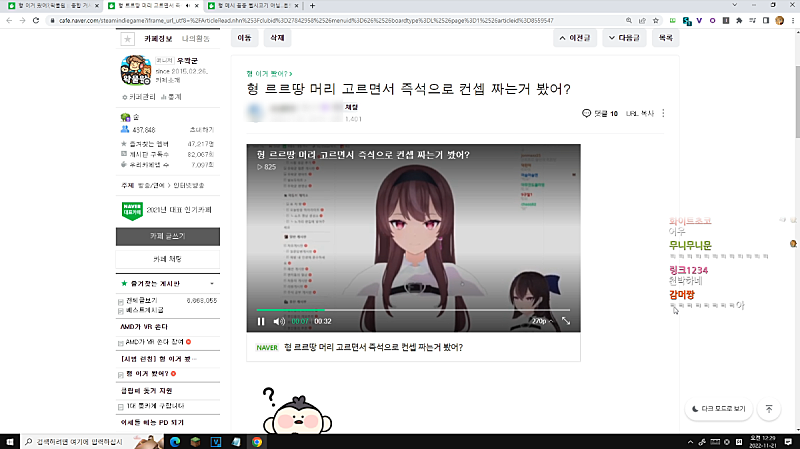
Task: Open the 형 이거 봤어? board breadcrumb link
Action: click(x=269, y=74)
